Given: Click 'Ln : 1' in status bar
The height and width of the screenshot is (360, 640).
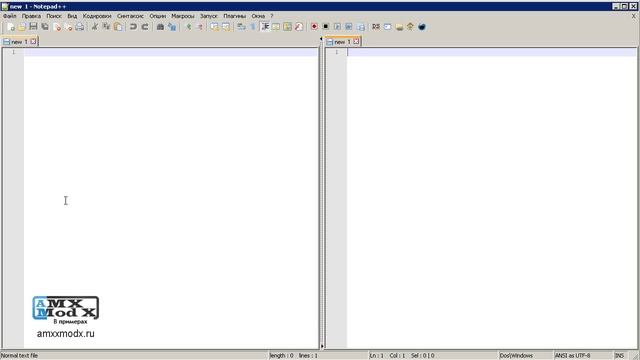Looking at the screenshot, I should click(376, 356).
